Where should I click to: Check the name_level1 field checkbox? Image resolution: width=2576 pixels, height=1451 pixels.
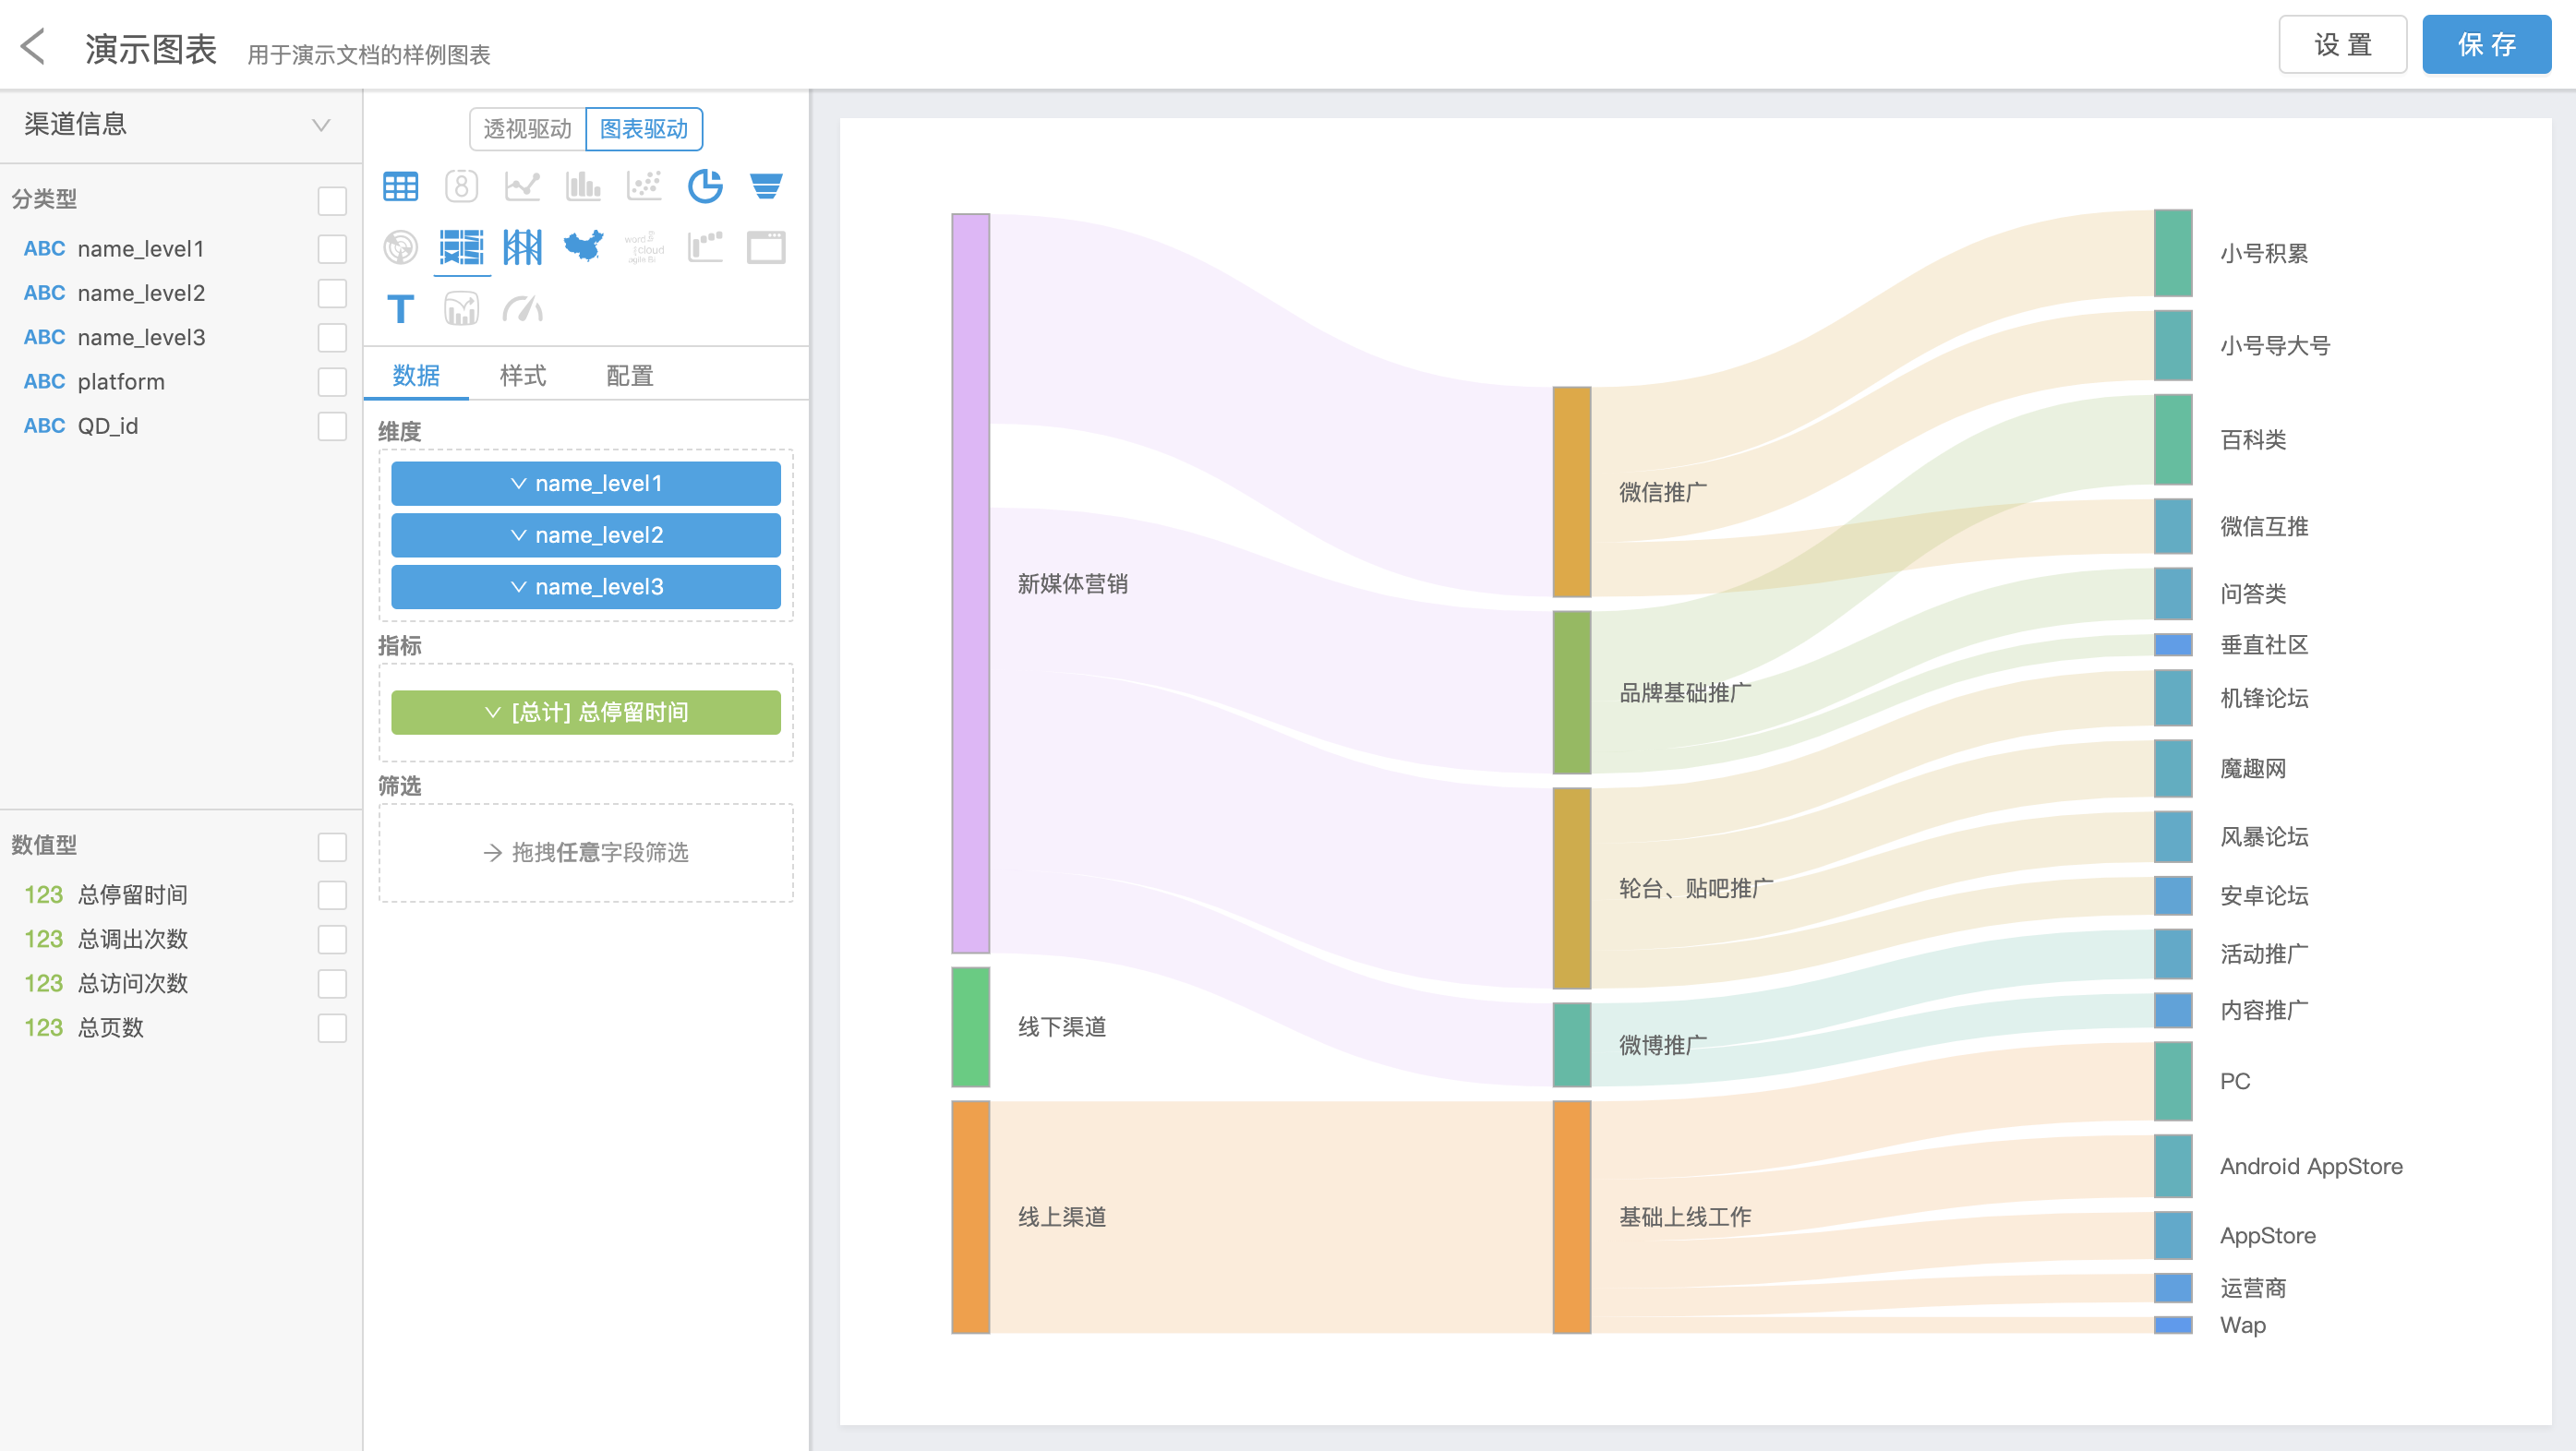[x=332, y=249]
